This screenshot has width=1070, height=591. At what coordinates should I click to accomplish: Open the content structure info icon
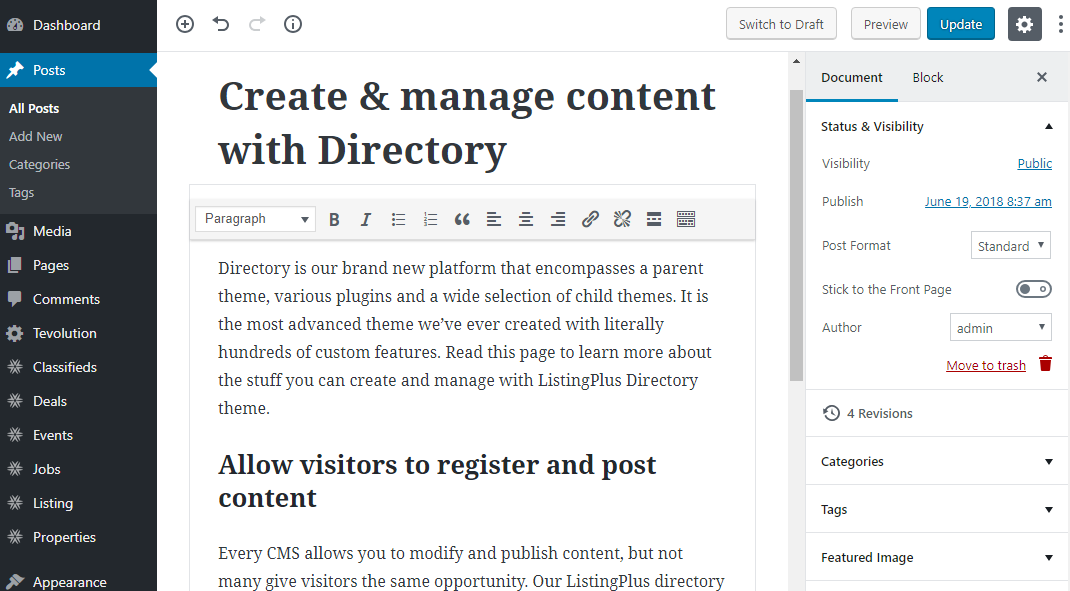coord(293,25)
